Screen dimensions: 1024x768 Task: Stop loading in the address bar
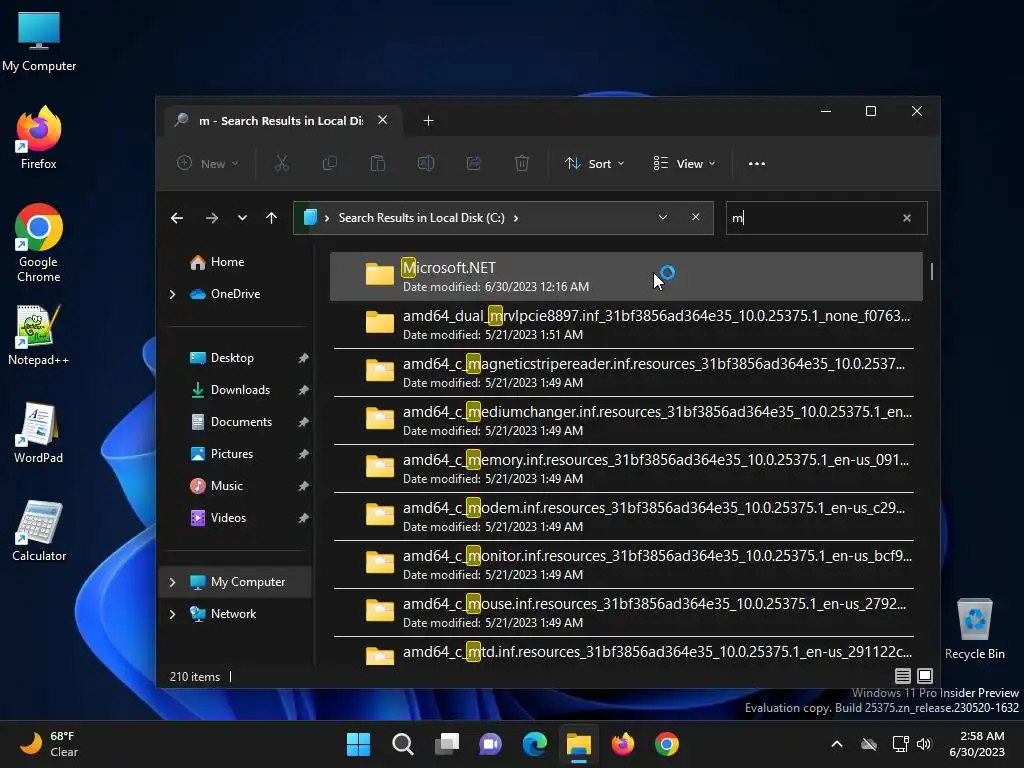coord(696,217)
